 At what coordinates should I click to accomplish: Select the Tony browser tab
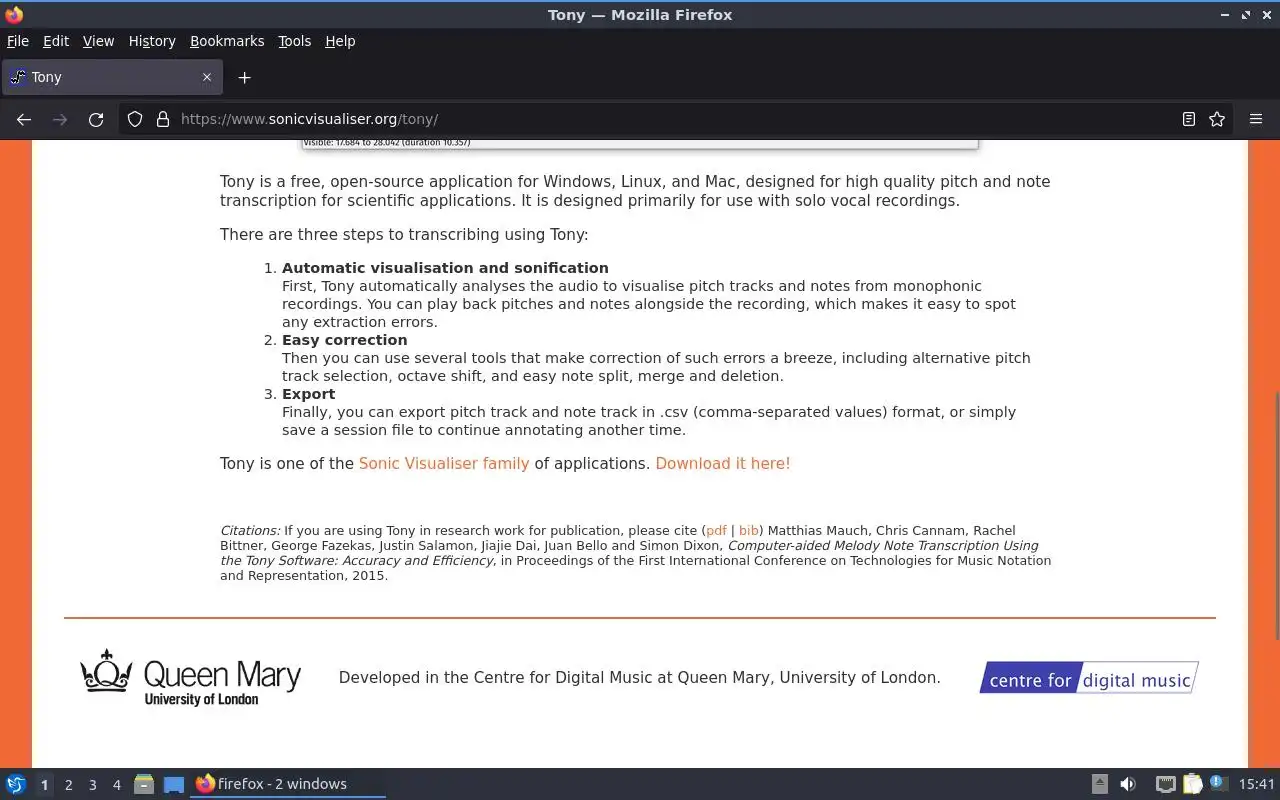point(112,77)
